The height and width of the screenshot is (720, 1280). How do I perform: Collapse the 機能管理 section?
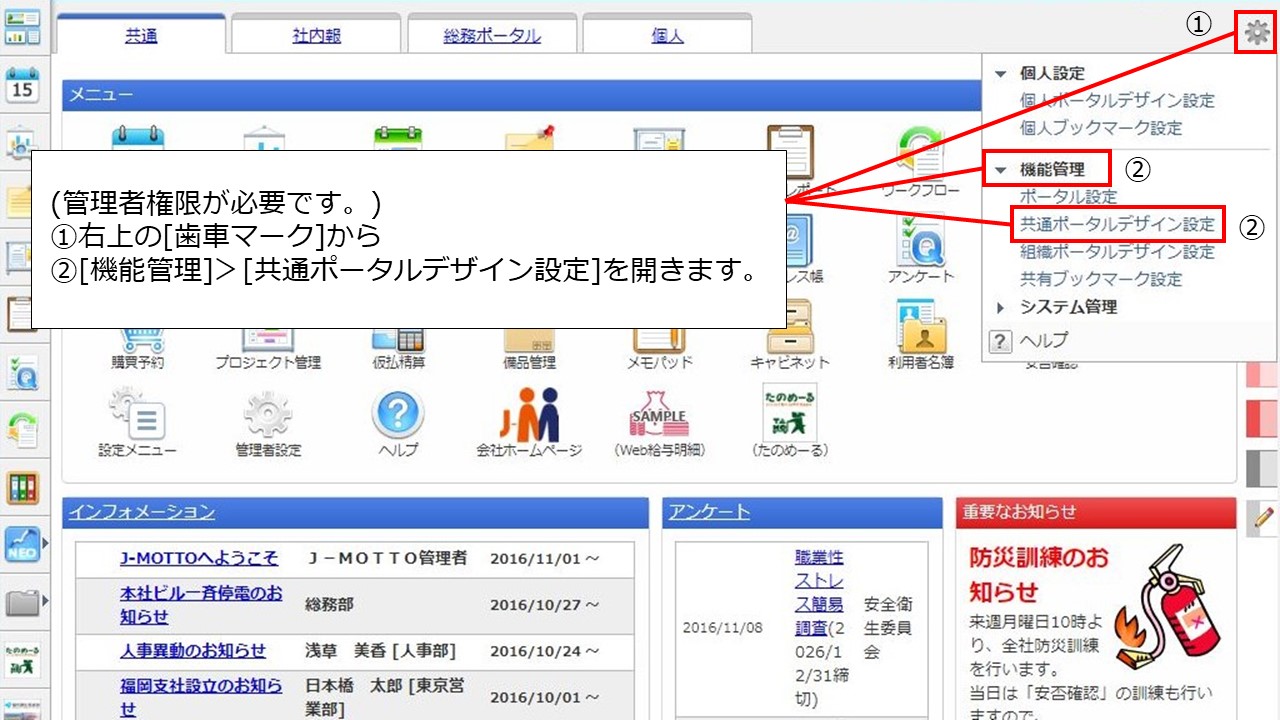click(1000, 170)
